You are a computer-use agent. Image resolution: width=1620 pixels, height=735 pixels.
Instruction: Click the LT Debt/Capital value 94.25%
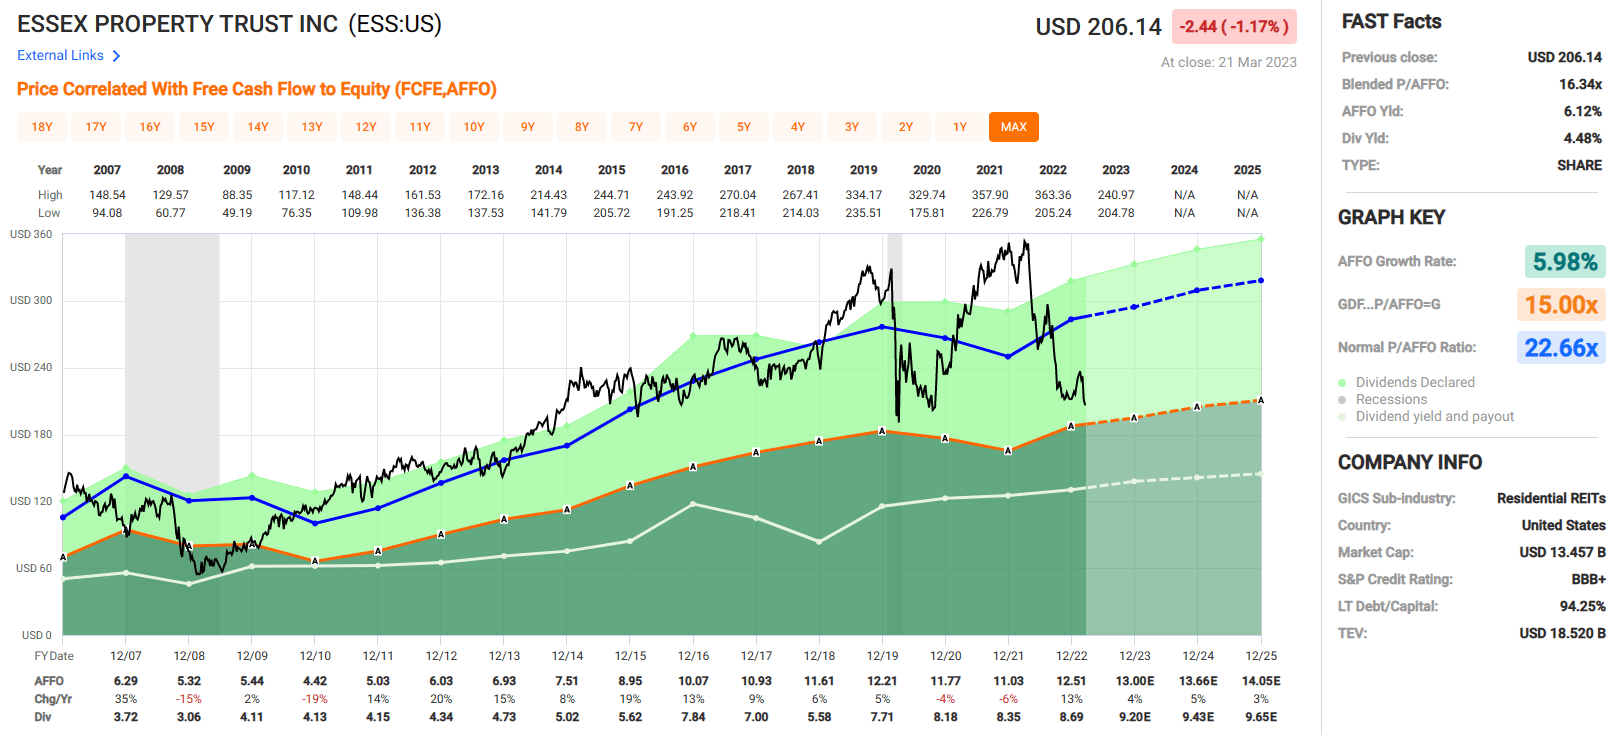[x=1583, y=606]
